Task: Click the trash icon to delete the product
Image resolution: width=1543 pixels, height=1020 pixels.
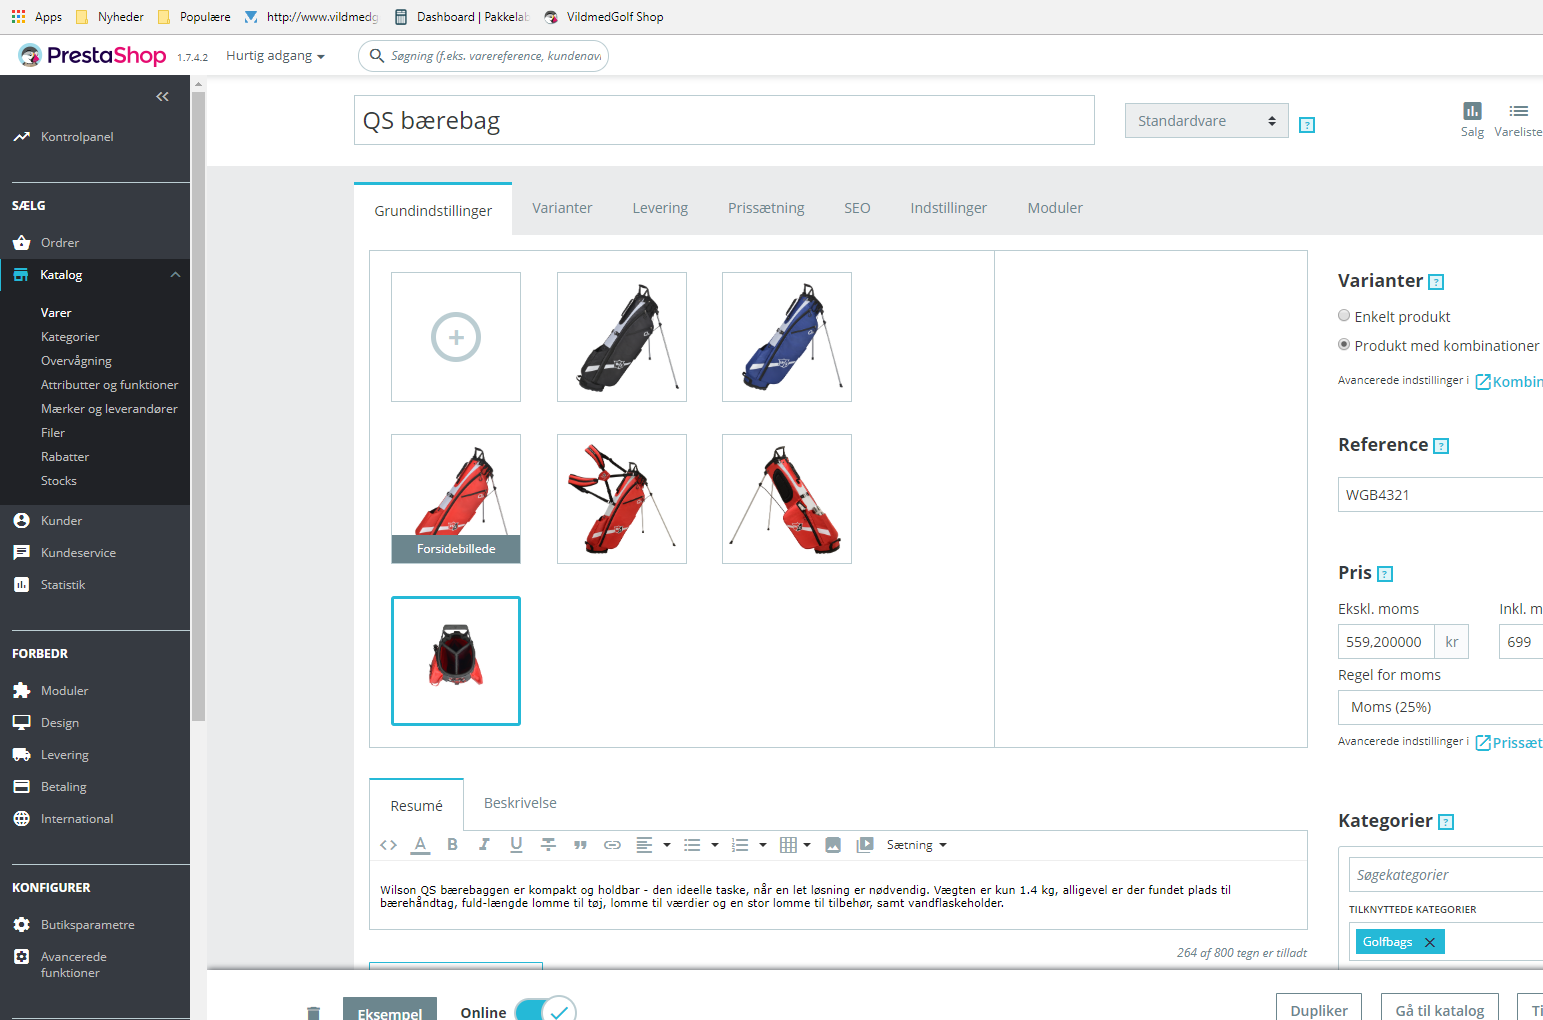Action: pos(313,1012)
